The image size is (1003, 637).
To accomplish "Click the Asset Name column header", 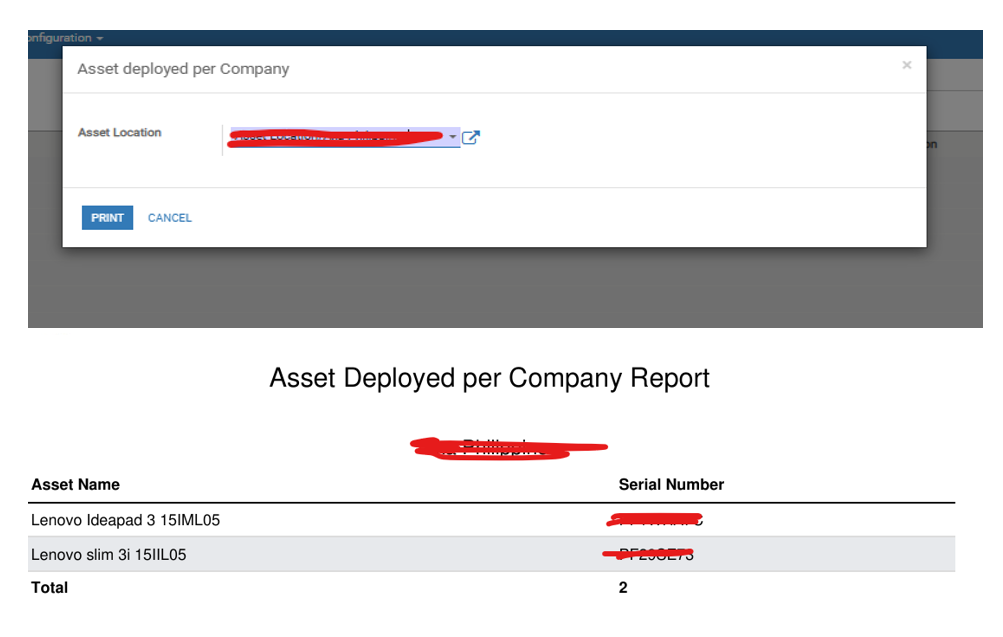I will point(76,485).
